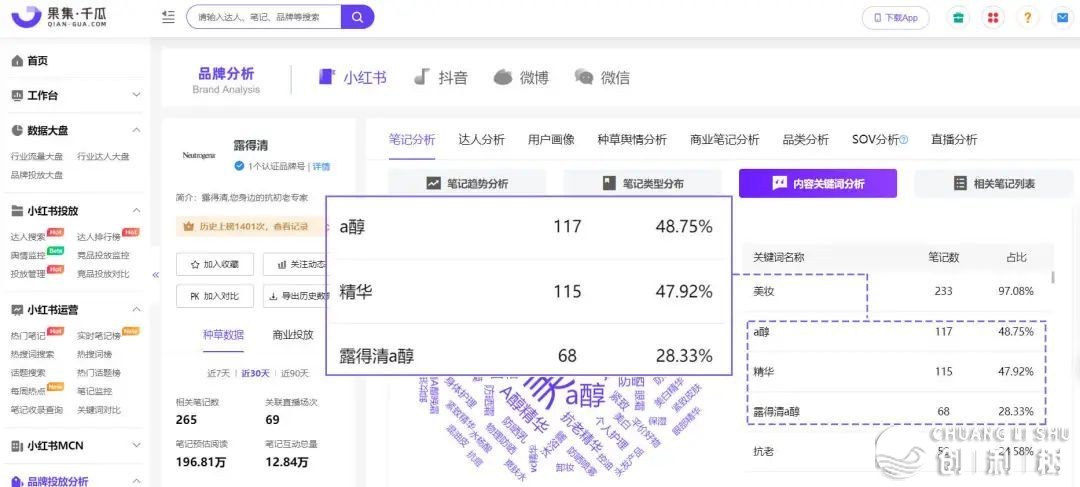
Task: Click the 加入收藏 button
Action: point(215,264)
